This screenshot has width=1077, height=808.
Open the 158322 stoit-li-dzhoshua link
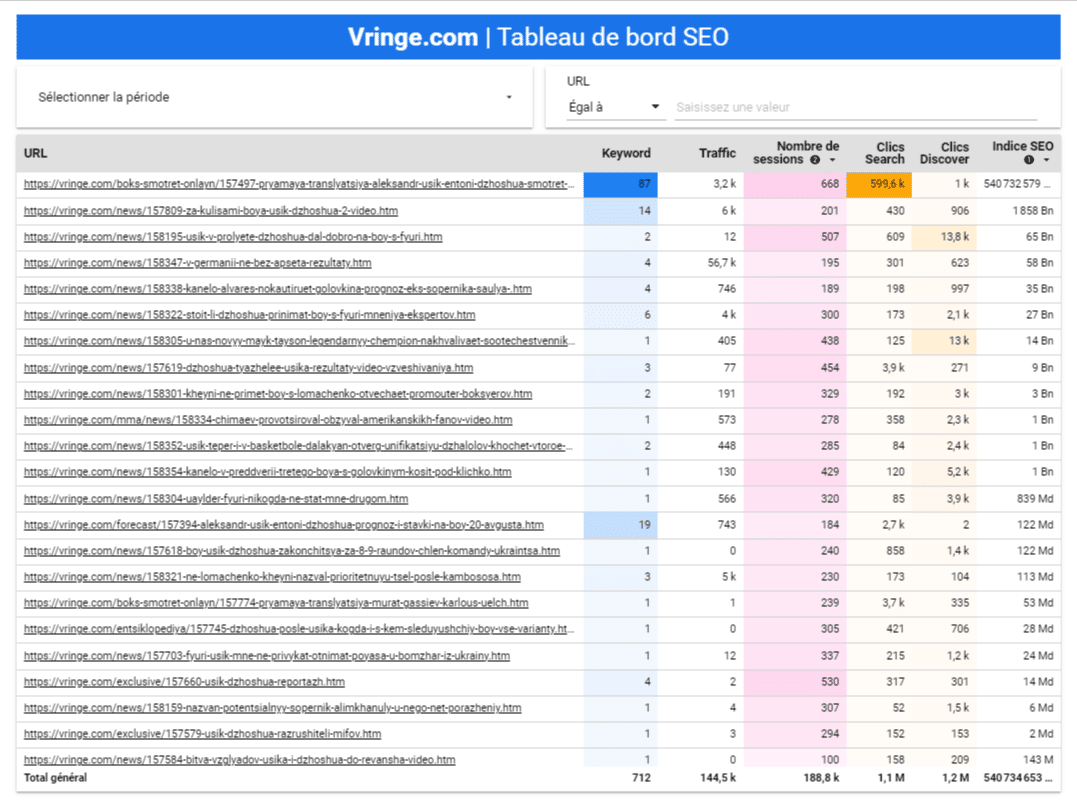point(249,315)
